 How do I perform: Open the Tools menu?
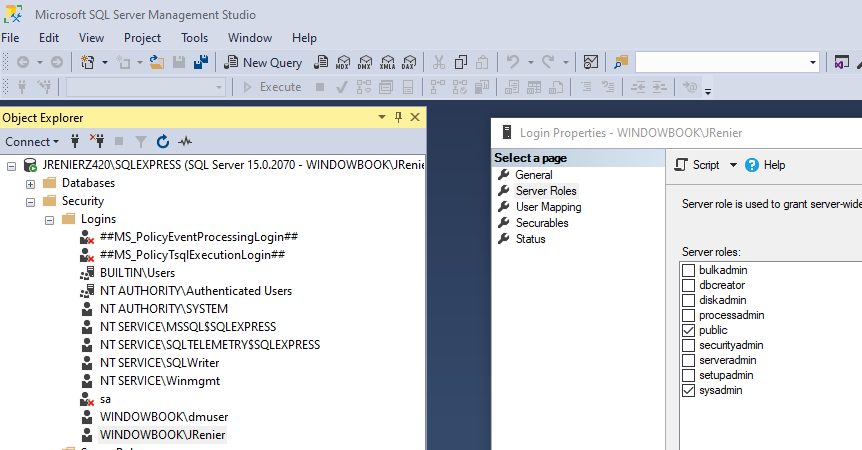195,38
